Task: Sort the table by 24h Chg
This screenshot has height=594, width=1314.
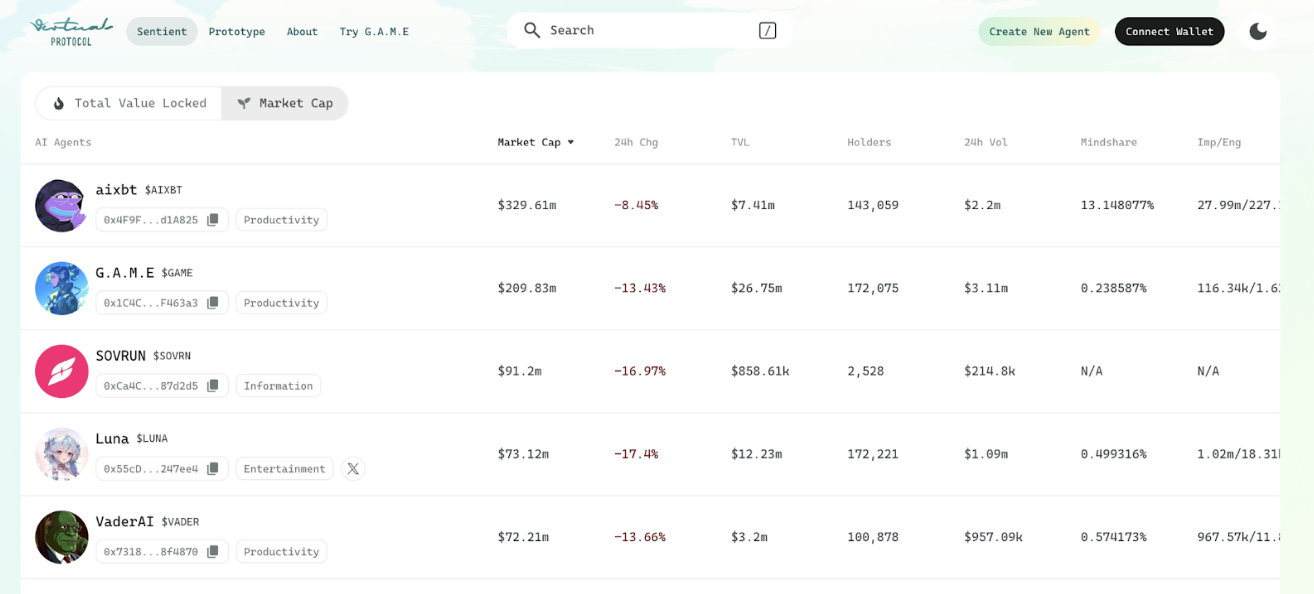Action: (636, 142)
